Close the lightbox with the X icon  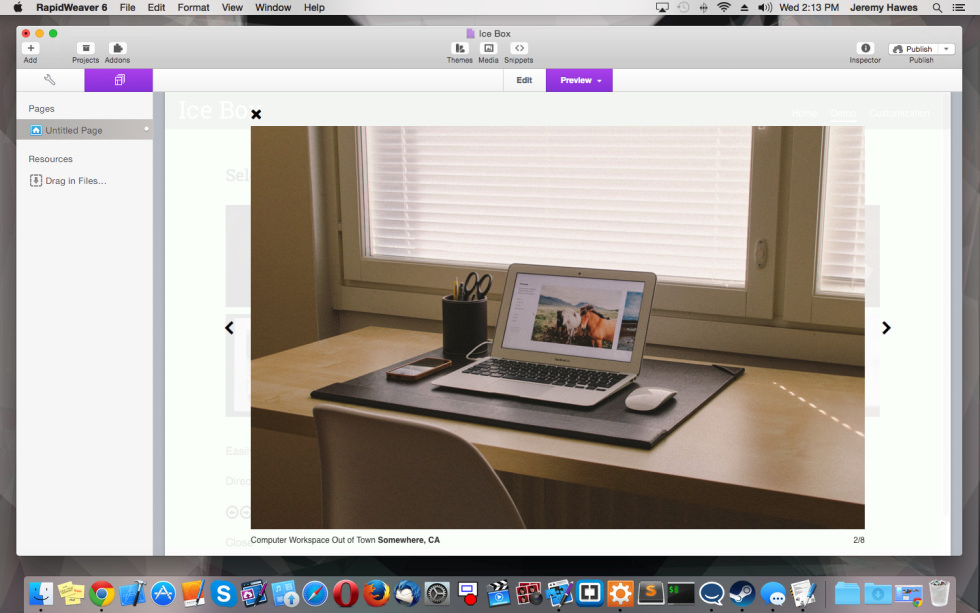[256, 114]
